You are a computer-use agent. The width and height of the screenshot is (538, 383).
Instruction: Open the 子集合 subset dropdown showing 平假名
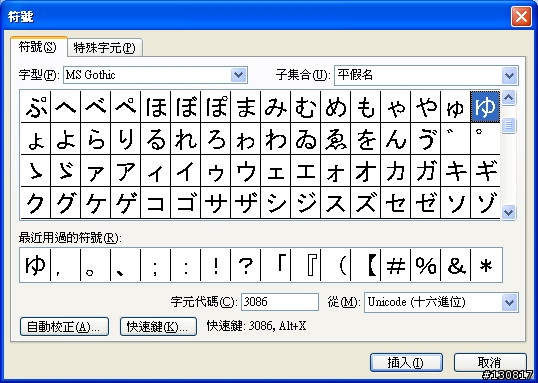510,76
